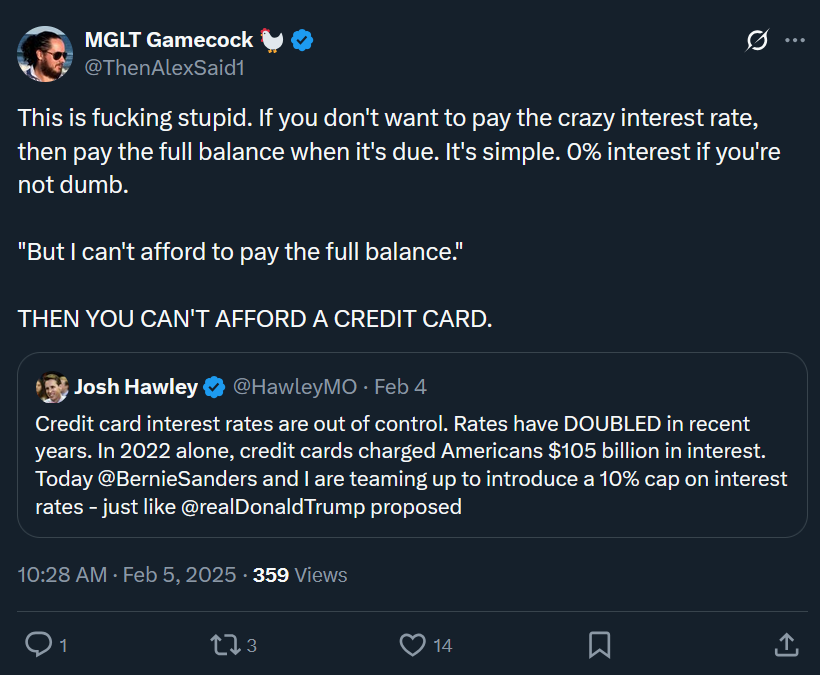
Task: Click the 10:28 AM Feb 5, 2025 timestamp
Action: pos(127,575)
